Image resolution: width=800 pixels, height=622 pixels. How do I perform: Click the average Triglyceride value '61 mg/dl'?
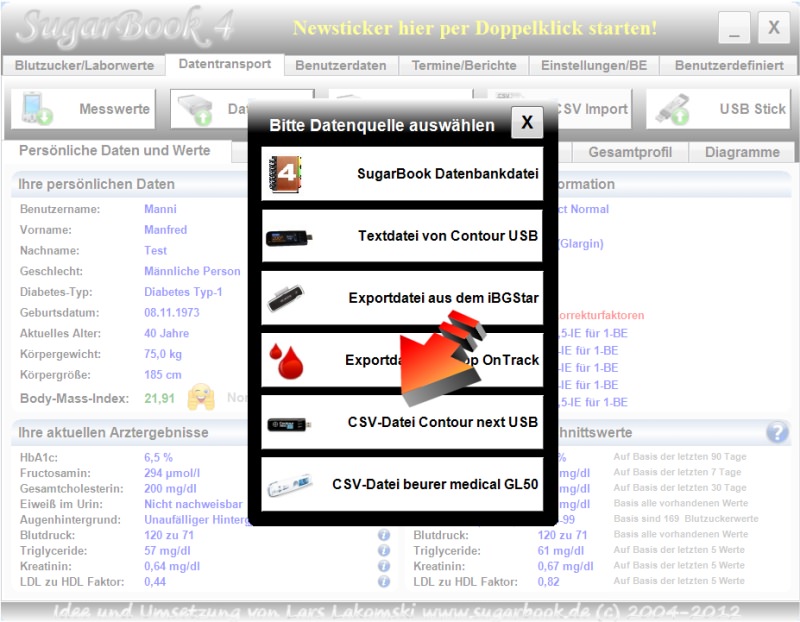point(561,551)
